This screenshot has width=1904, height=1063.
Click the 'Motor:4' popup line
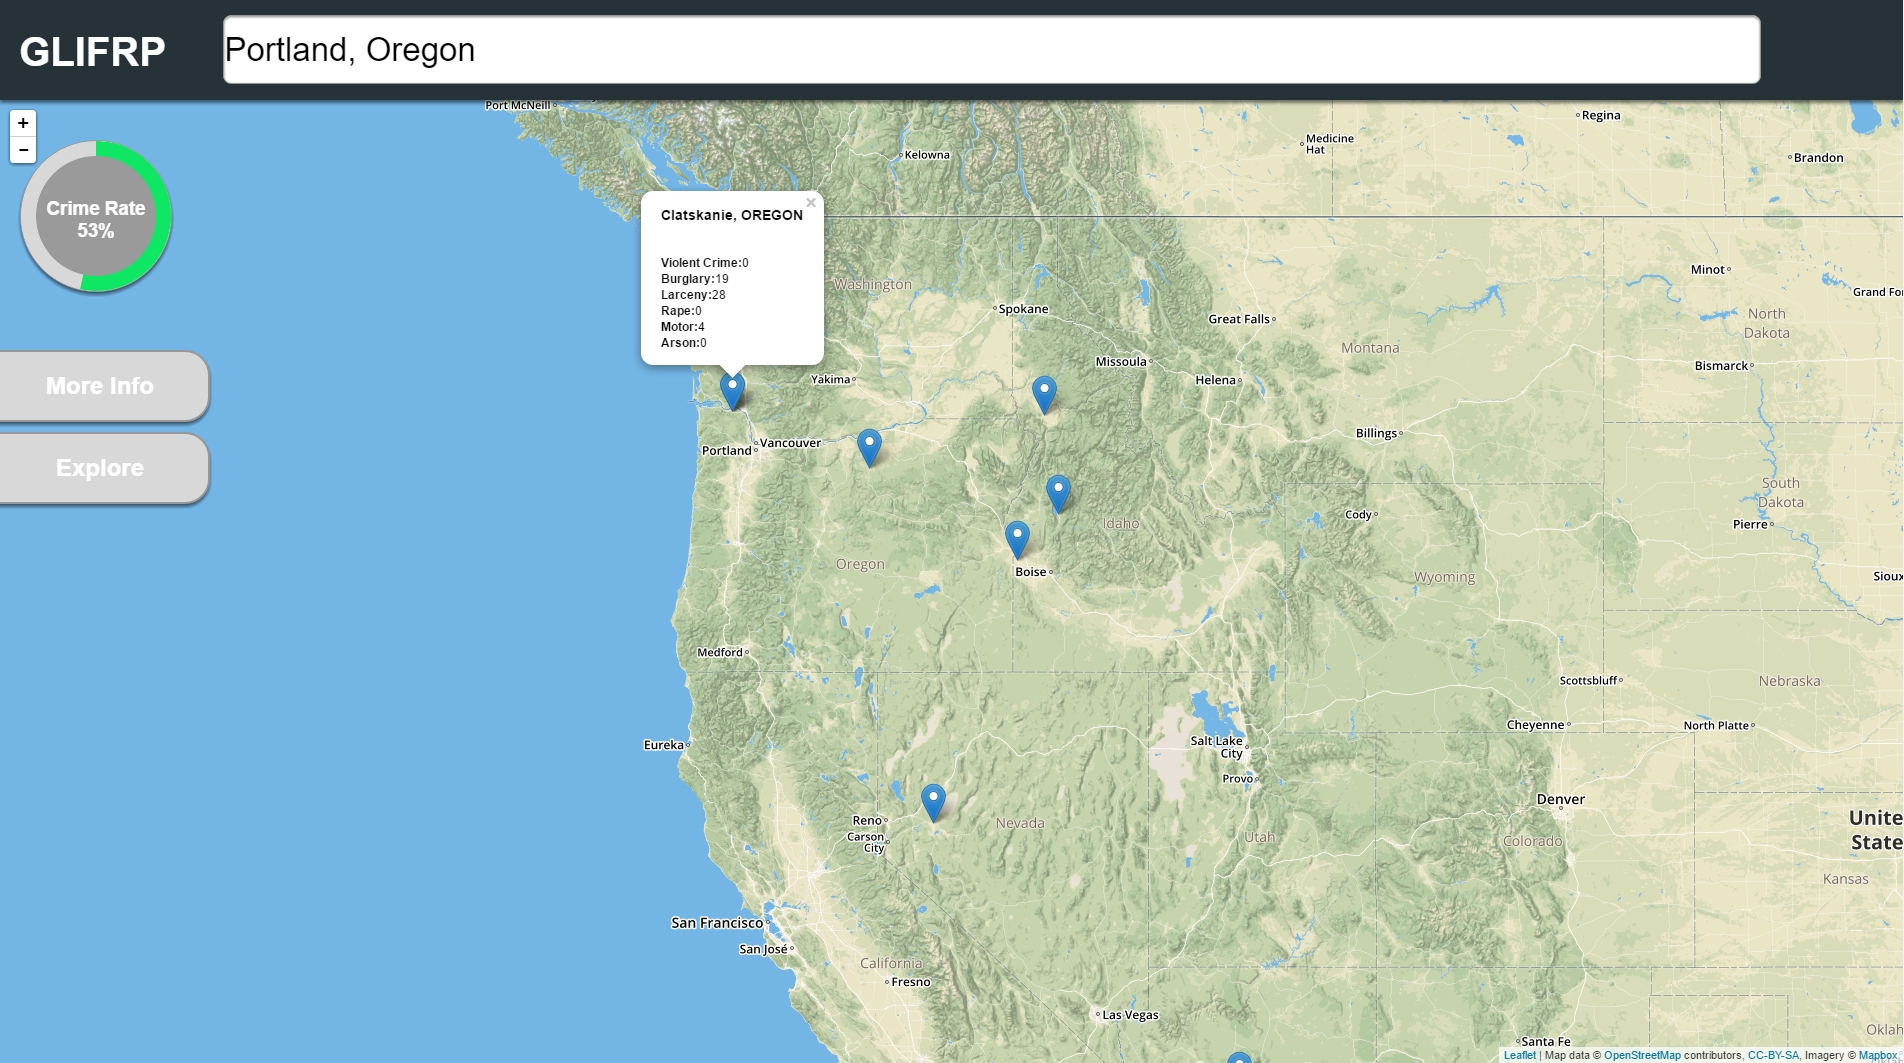pyautogui.click(x=682, y=327)
